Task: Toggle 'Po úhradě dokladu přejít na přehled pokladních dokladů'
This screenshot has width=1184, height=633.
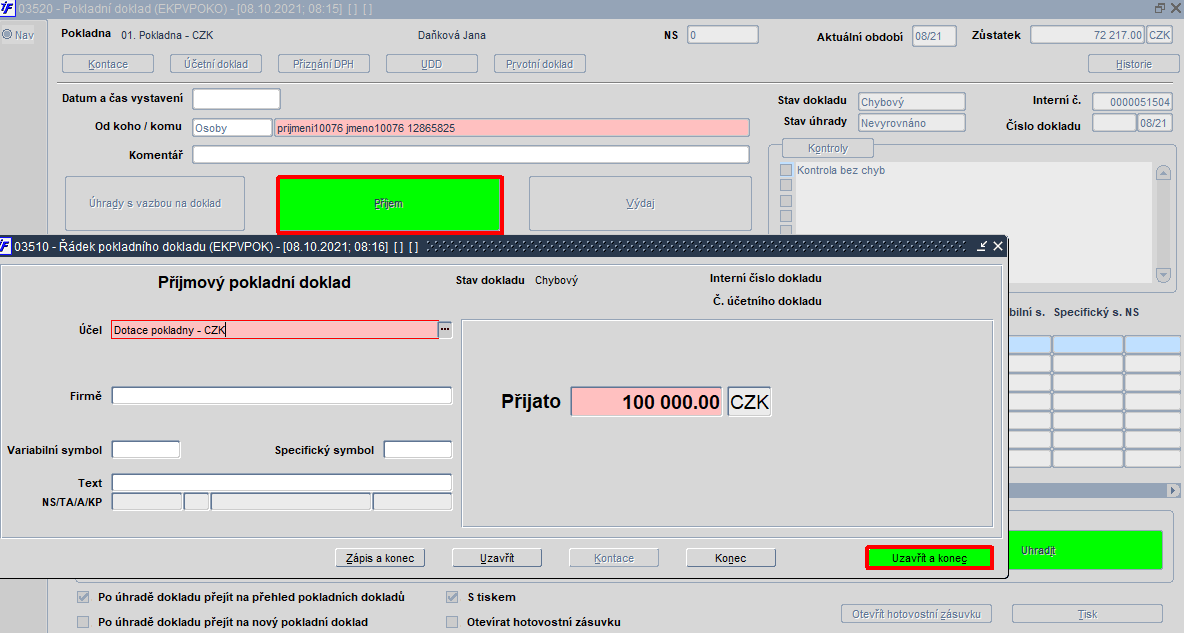Action: [x=83, y=597]
